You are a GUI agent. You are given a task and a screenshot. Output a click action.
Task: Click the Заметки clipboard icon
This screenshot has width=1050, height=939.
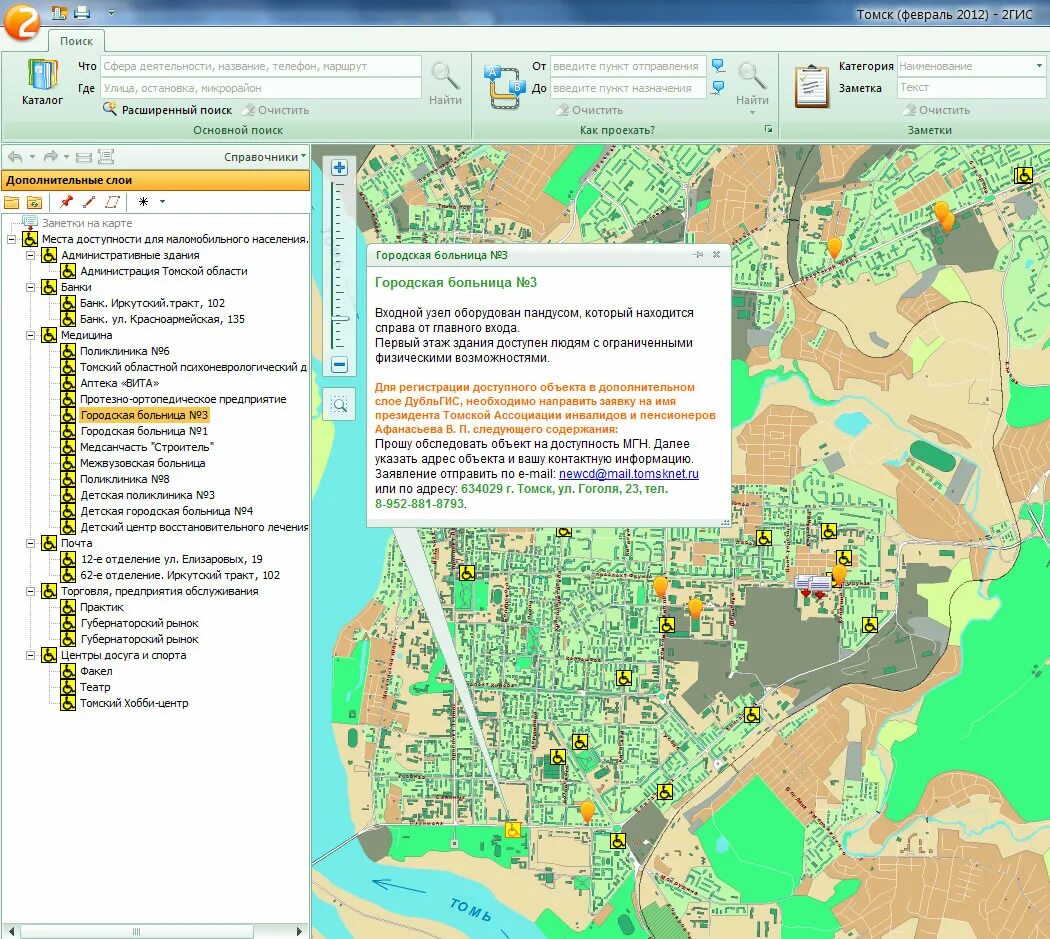(812, 86)
